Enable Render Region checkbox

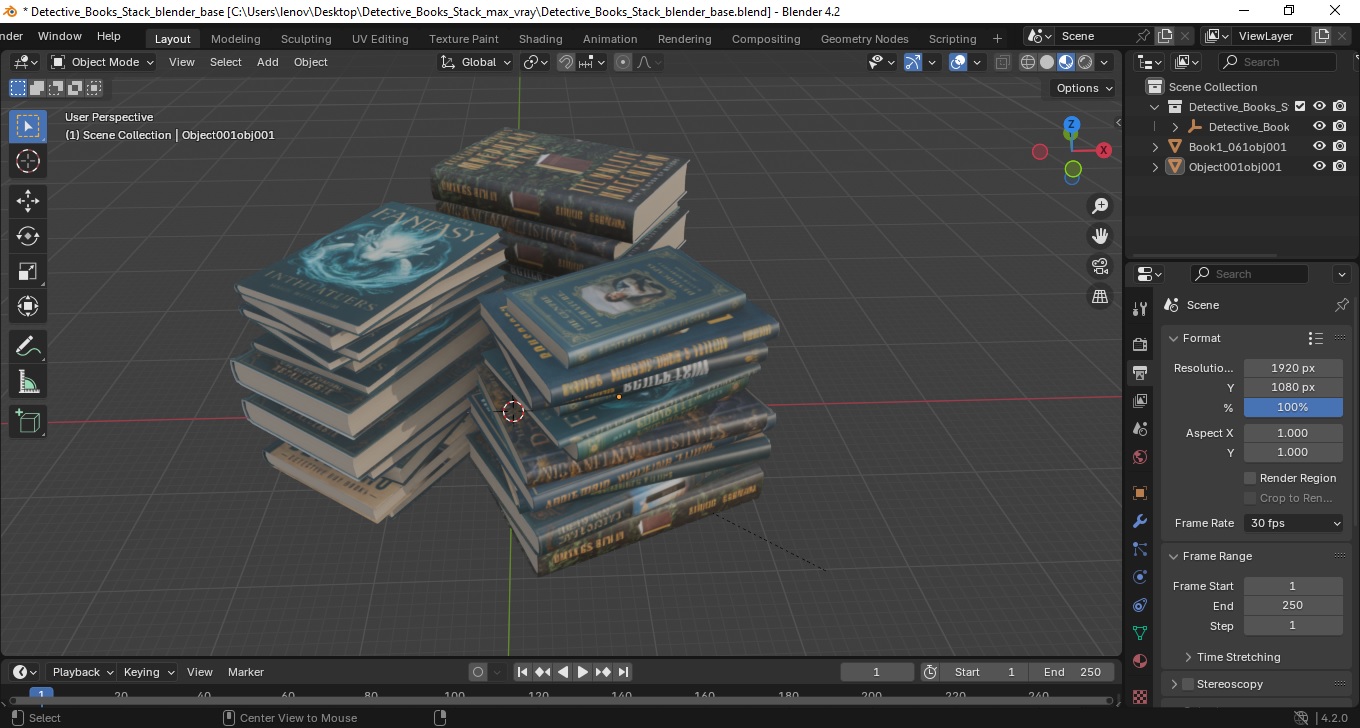1250,478
